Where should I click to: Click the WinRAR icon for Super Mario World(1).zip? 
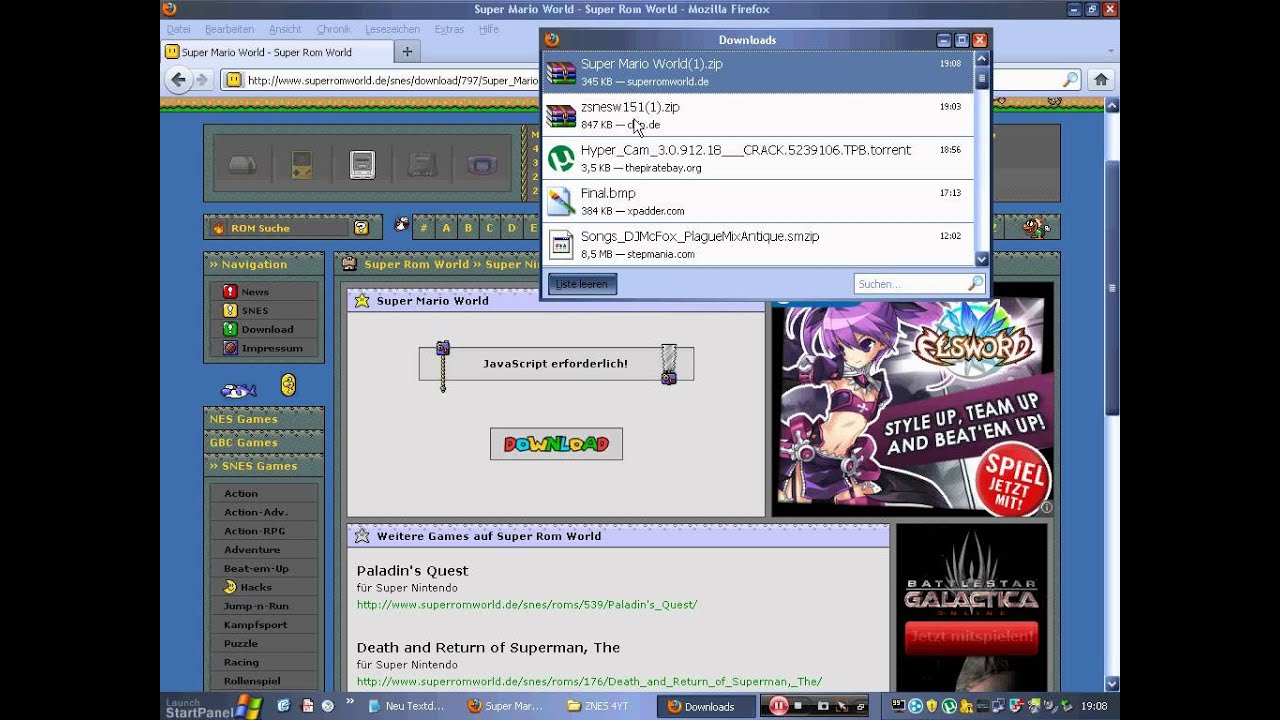(x=561, y=72)
